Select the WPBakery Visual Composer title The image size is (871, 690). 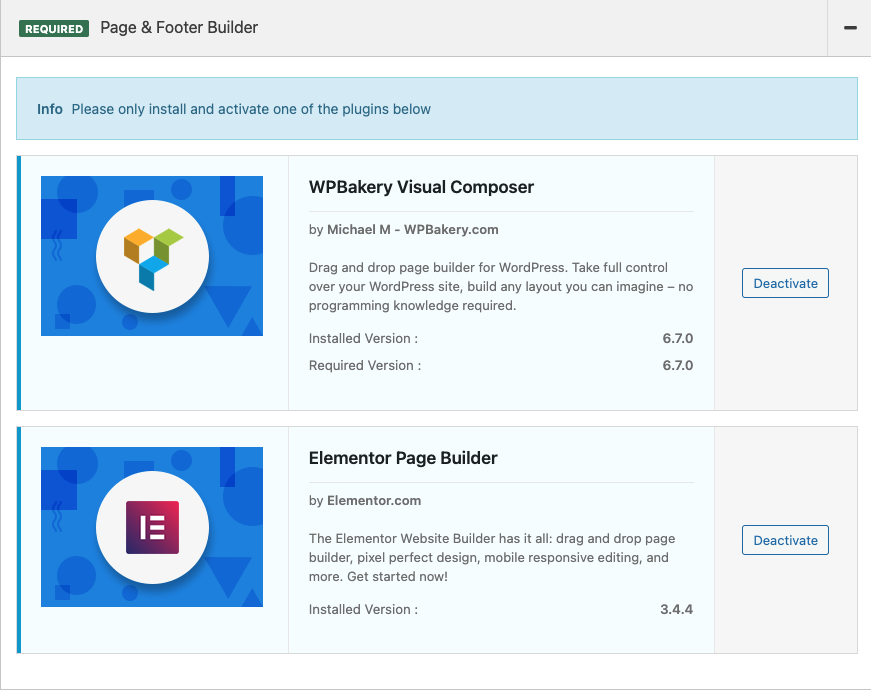[x=421, y=187]
